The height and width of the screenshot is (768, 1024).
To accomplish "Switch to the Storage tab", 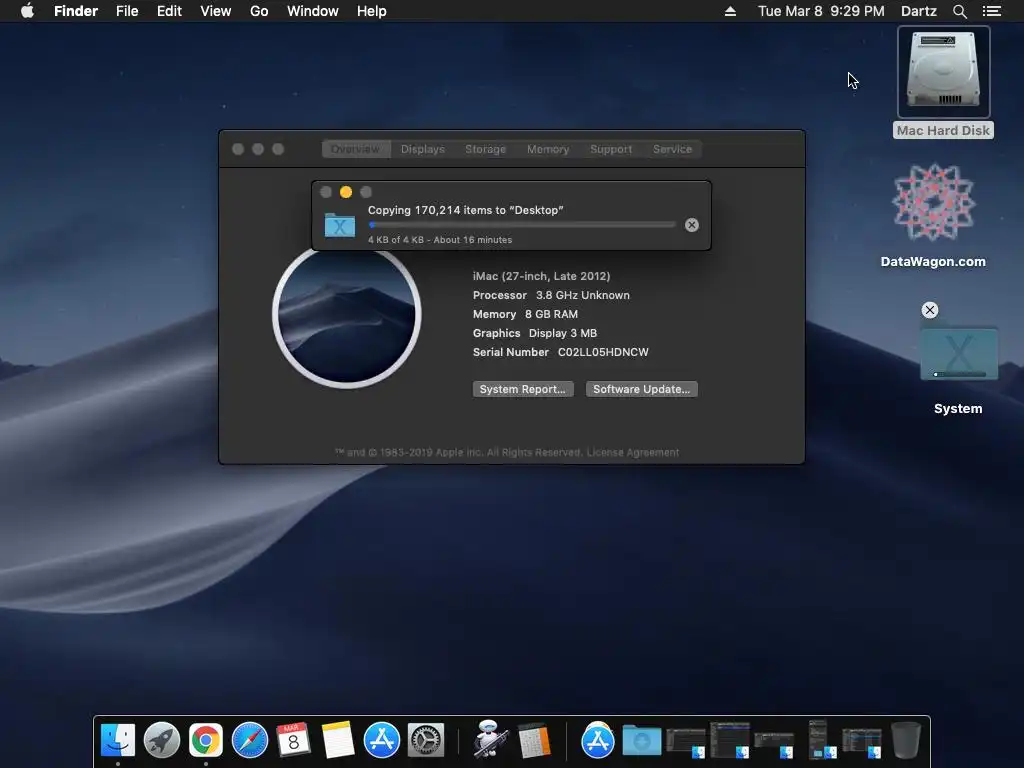I will 485,149.
